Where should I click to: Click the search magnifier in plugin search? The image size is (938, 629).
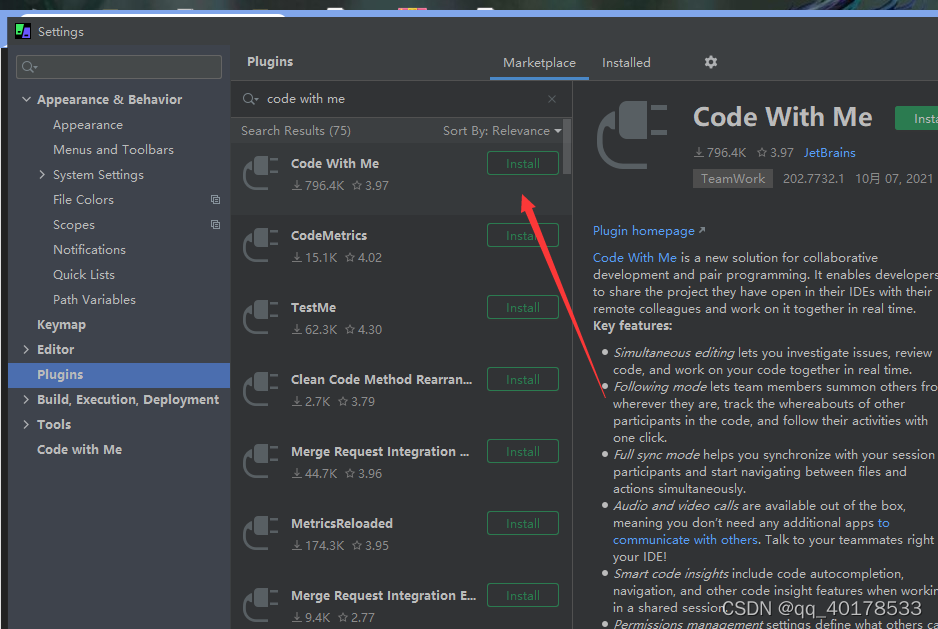point(250,99)
